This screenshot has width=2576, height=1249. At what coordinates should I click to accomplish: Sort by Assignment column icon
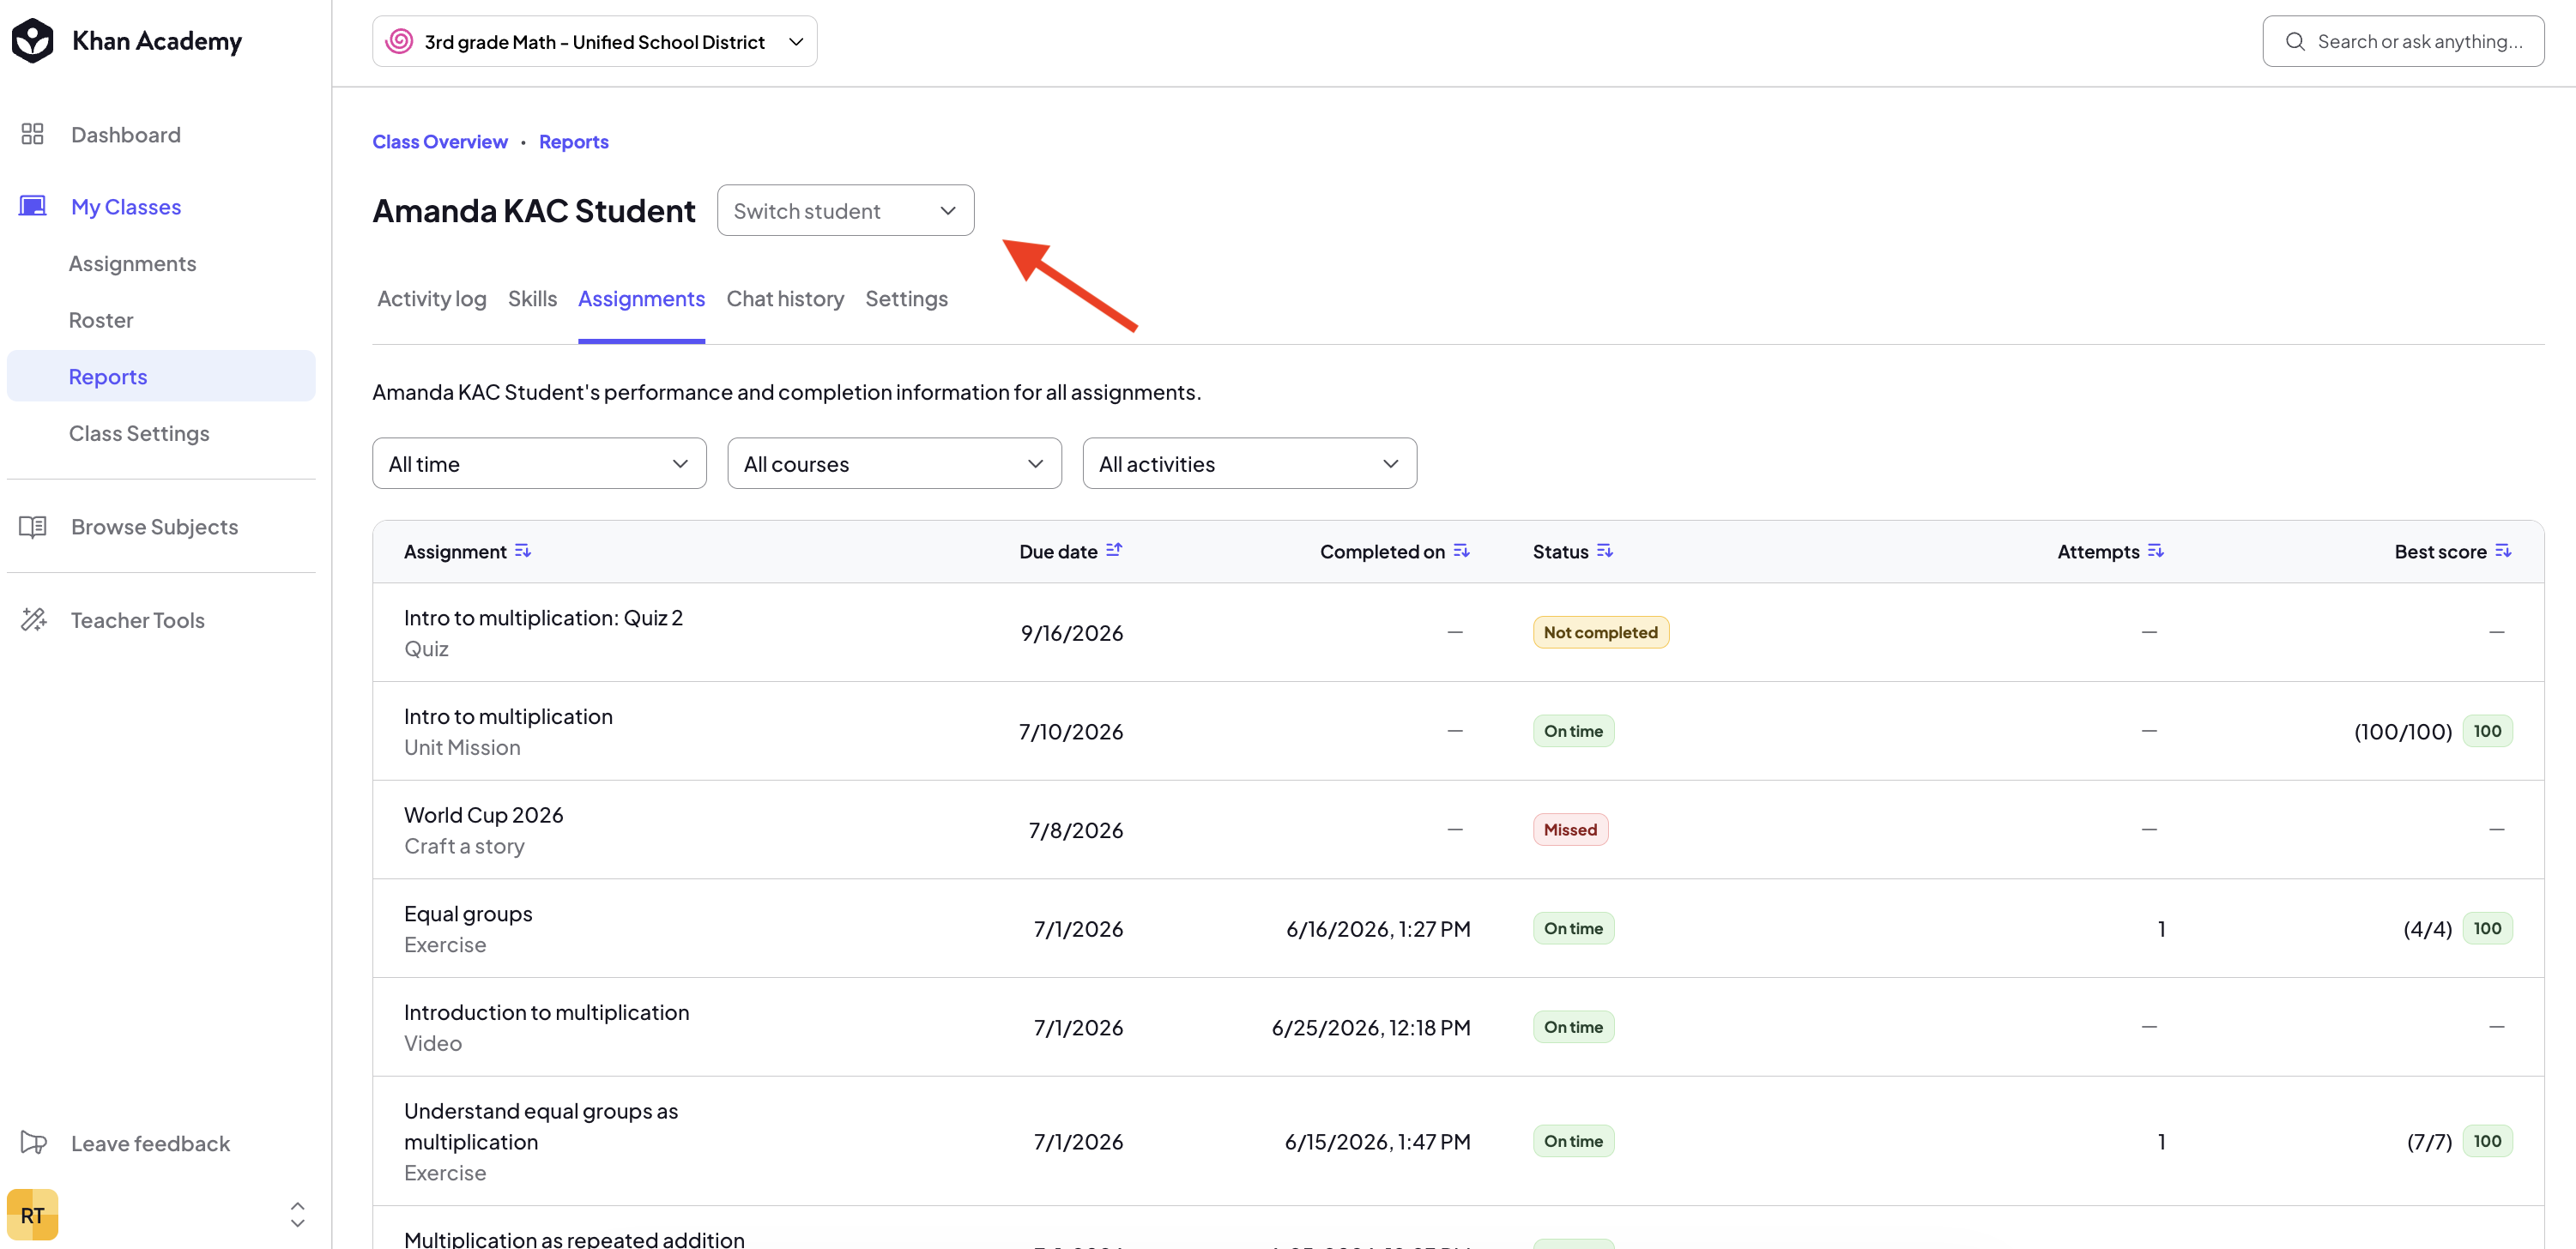click(x=523, y=551)
